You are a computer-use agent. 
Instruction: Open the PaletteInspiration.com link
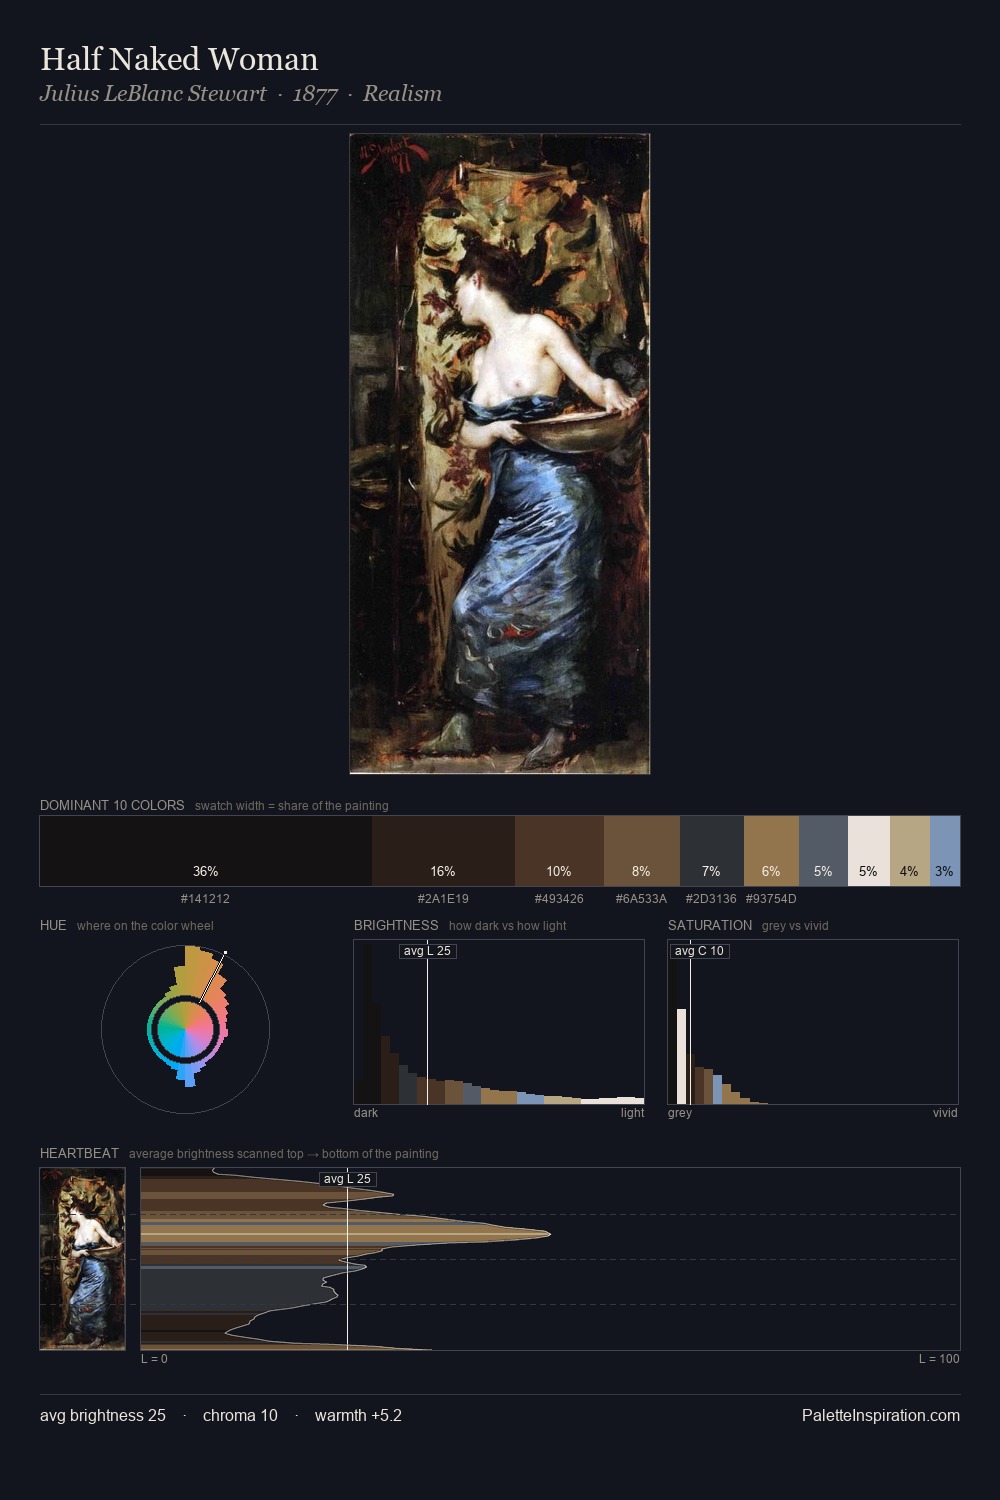pyautogui.click(x=881, y=1415)
